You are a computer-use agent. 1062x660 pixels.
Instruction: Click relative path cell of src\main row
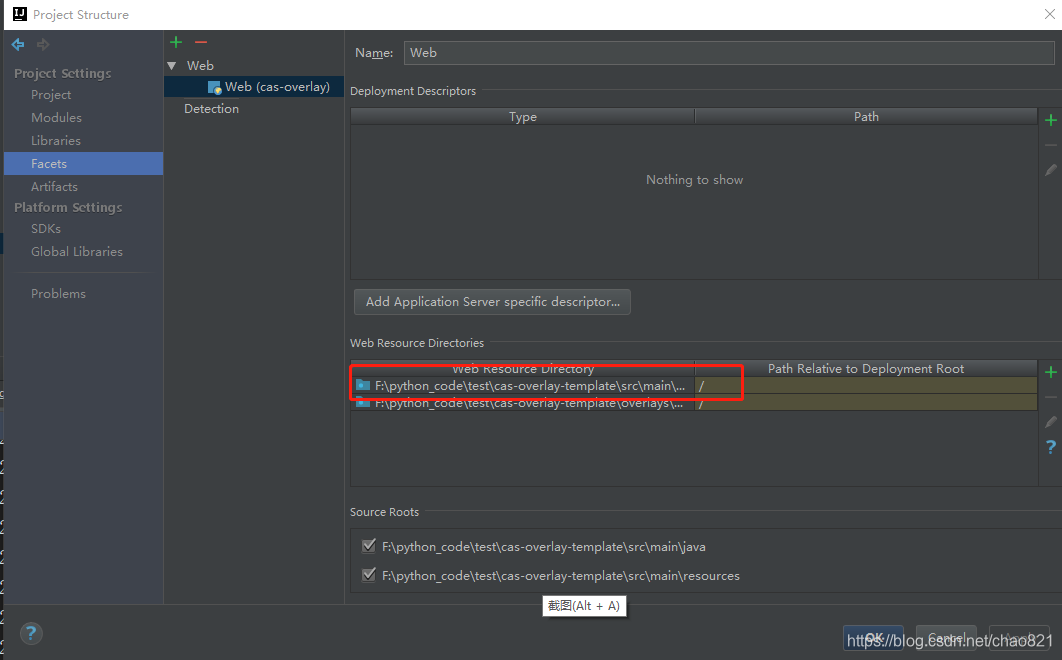(866, 386)
